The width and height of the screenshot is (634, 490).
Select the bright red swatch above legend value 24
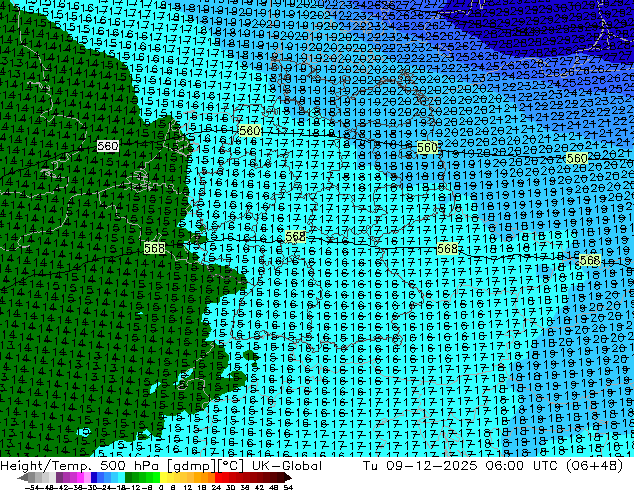[218, 477]
